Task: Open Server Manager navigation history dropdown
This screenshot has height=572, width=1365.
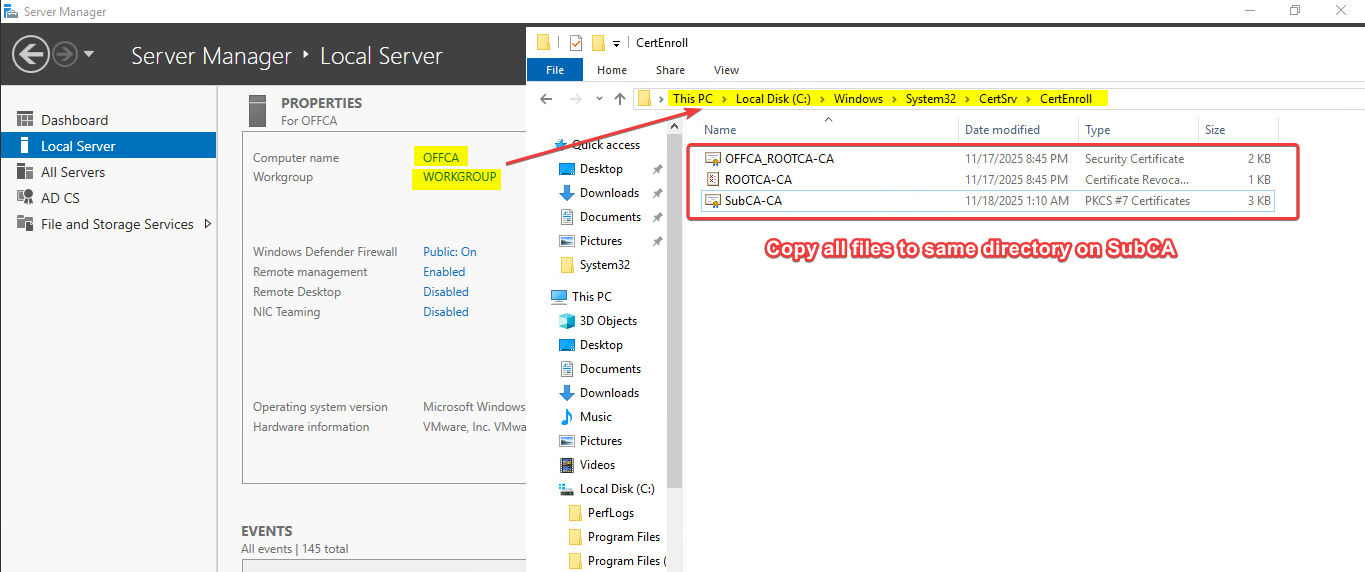Action: (89, 54)
